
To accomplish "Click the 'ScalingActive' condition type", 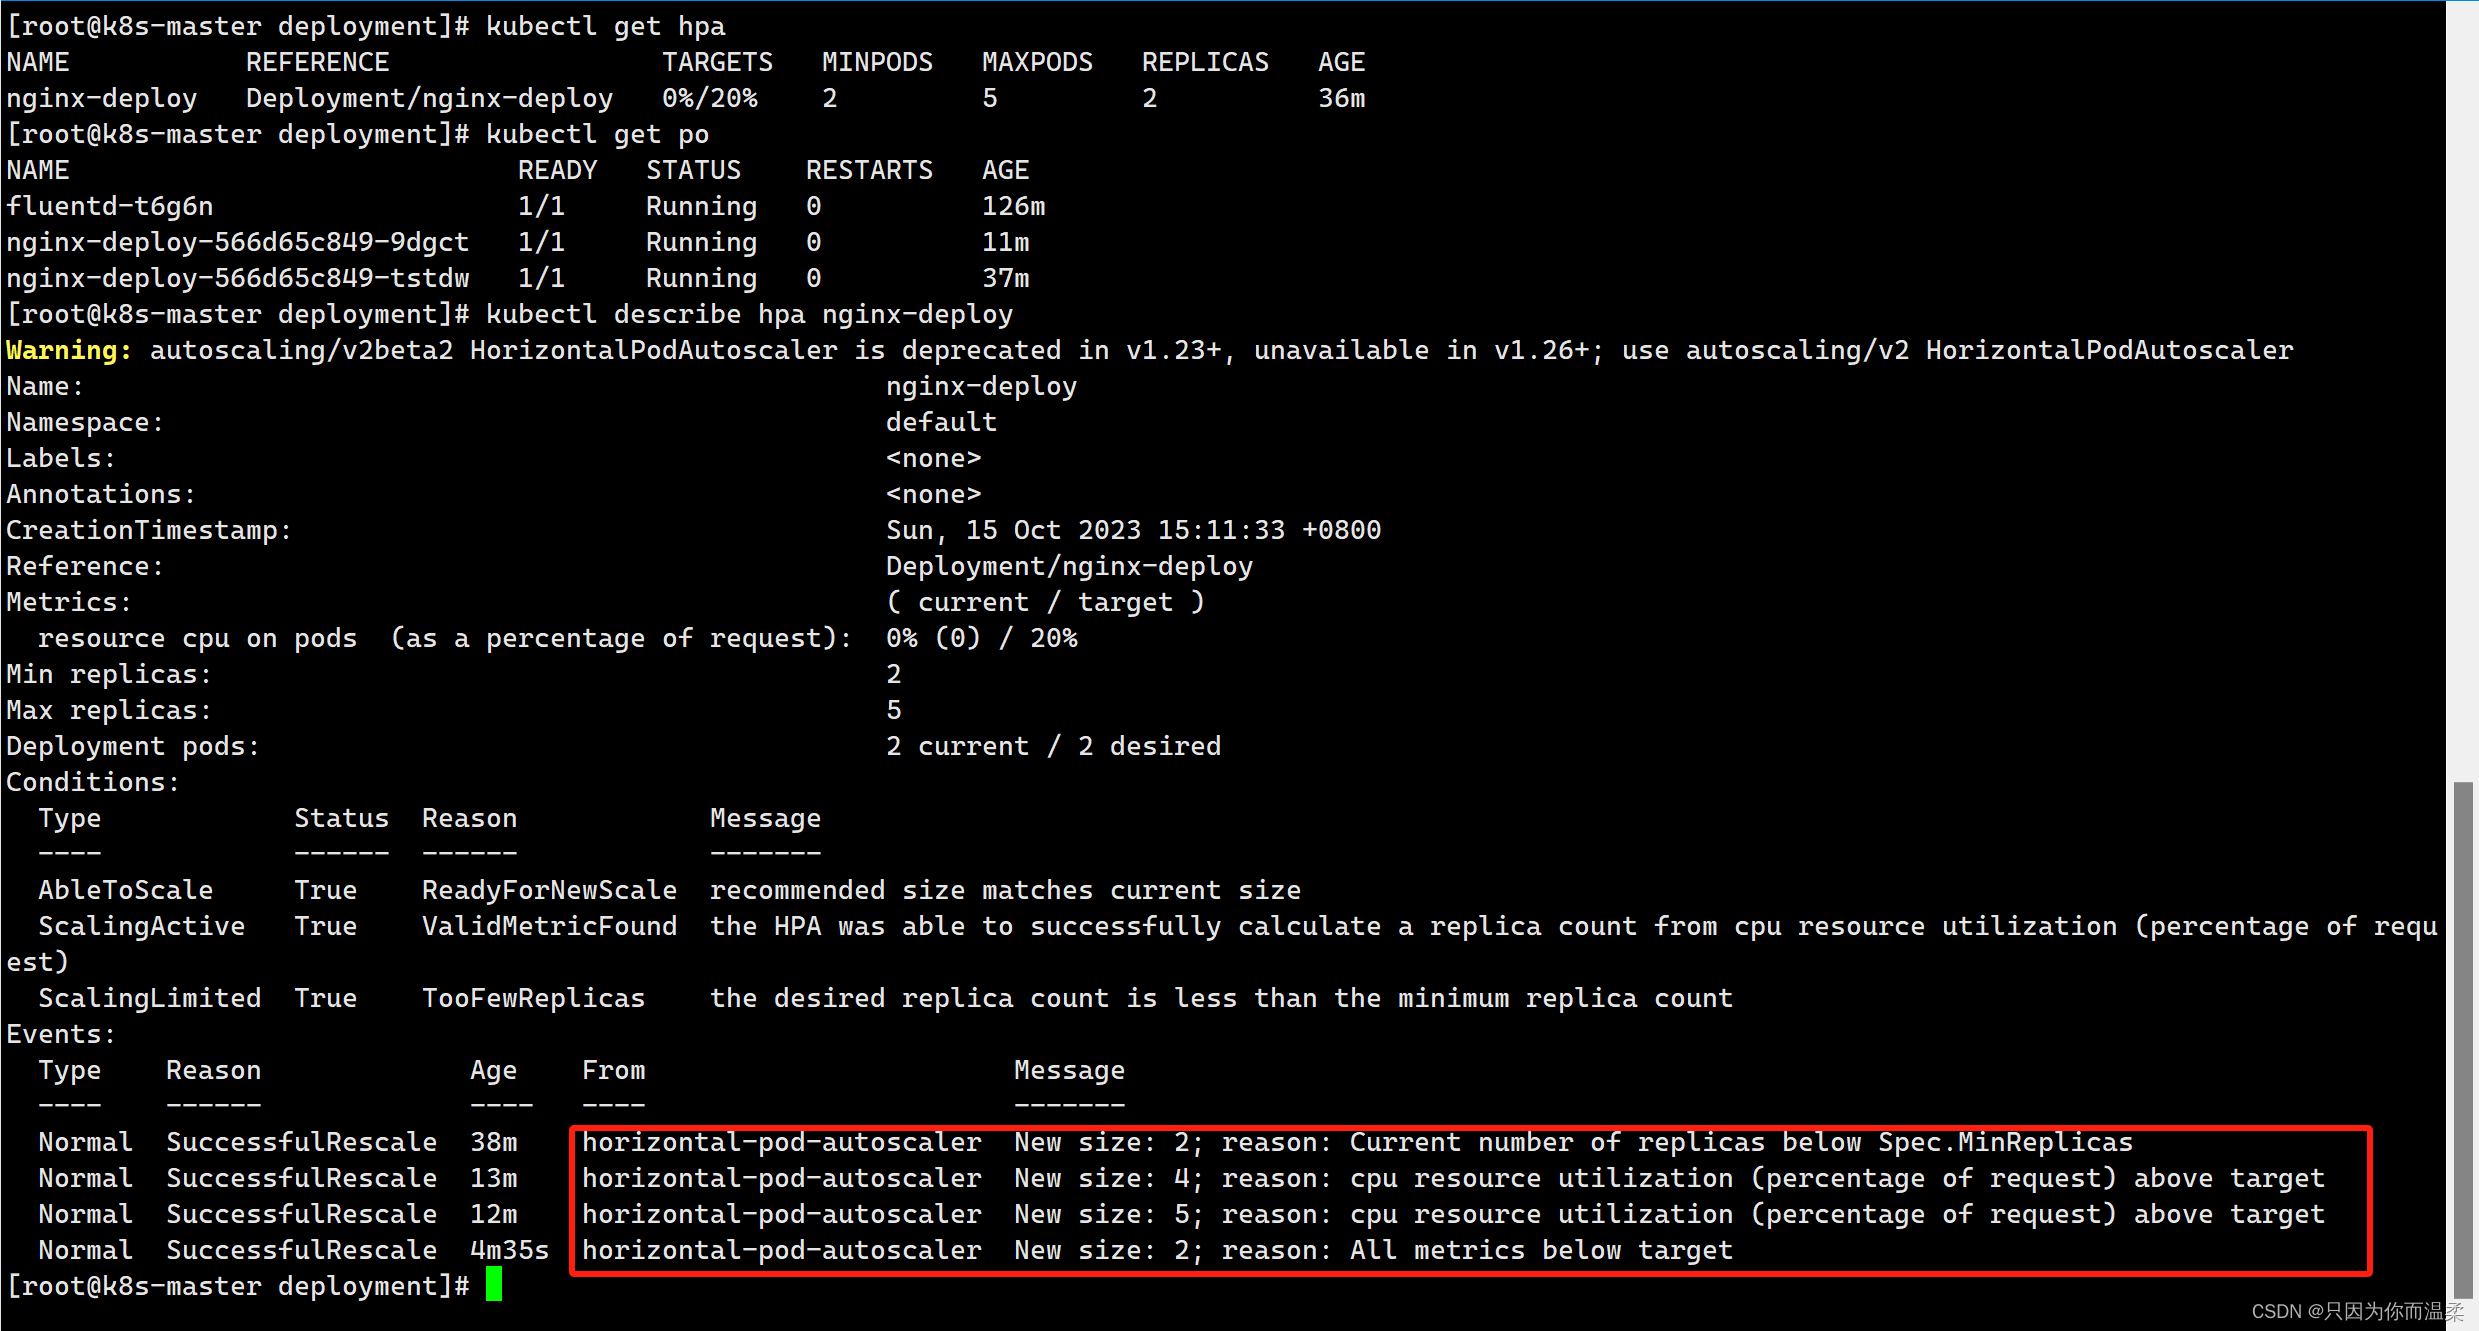I will coord(142,926).
